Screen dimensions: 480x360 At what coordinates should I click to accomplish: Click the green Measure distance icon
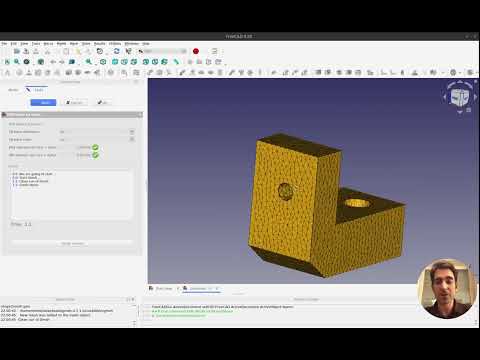pyautogui.click(x=176, y=62)
